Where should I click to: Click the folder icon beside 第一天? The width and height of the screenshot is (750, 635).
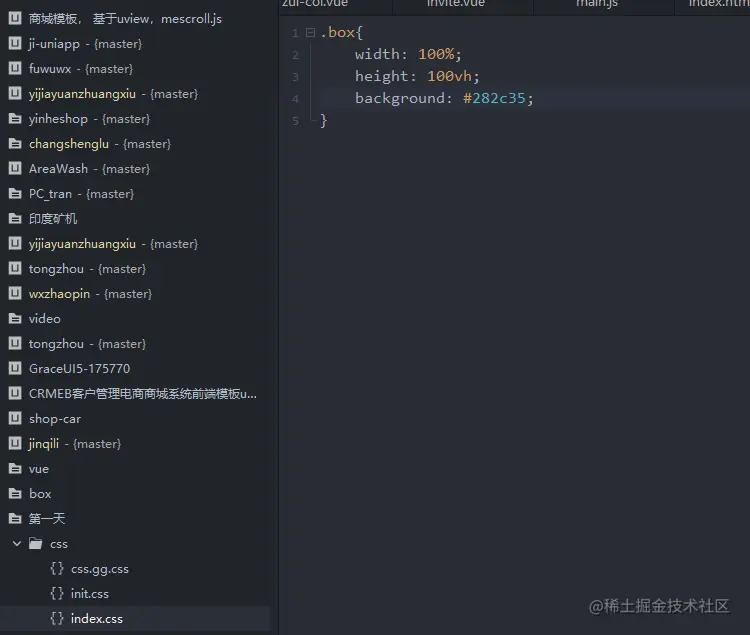pyautogui.click(x=15, y=518)
